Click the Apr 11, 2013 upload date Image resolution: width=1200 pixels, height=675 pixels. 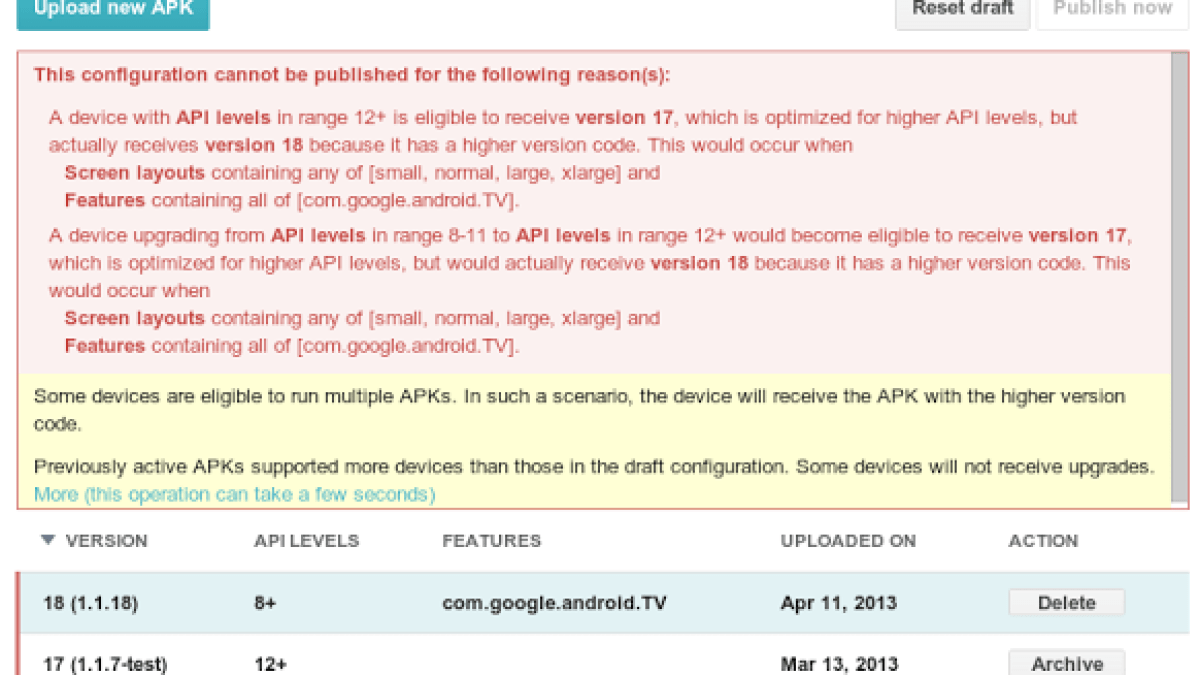coord(838,603)
